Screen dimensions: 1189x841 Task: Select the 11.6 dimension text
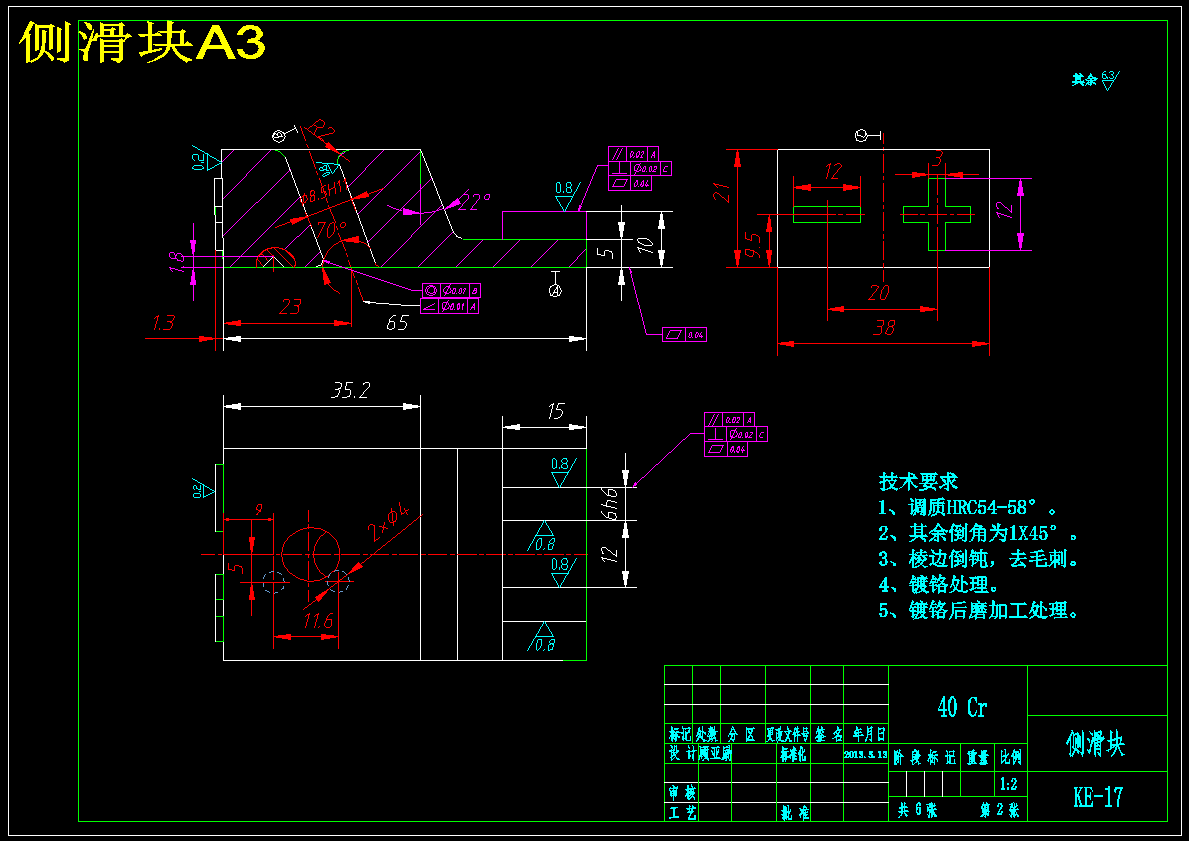tap(318, 621)
